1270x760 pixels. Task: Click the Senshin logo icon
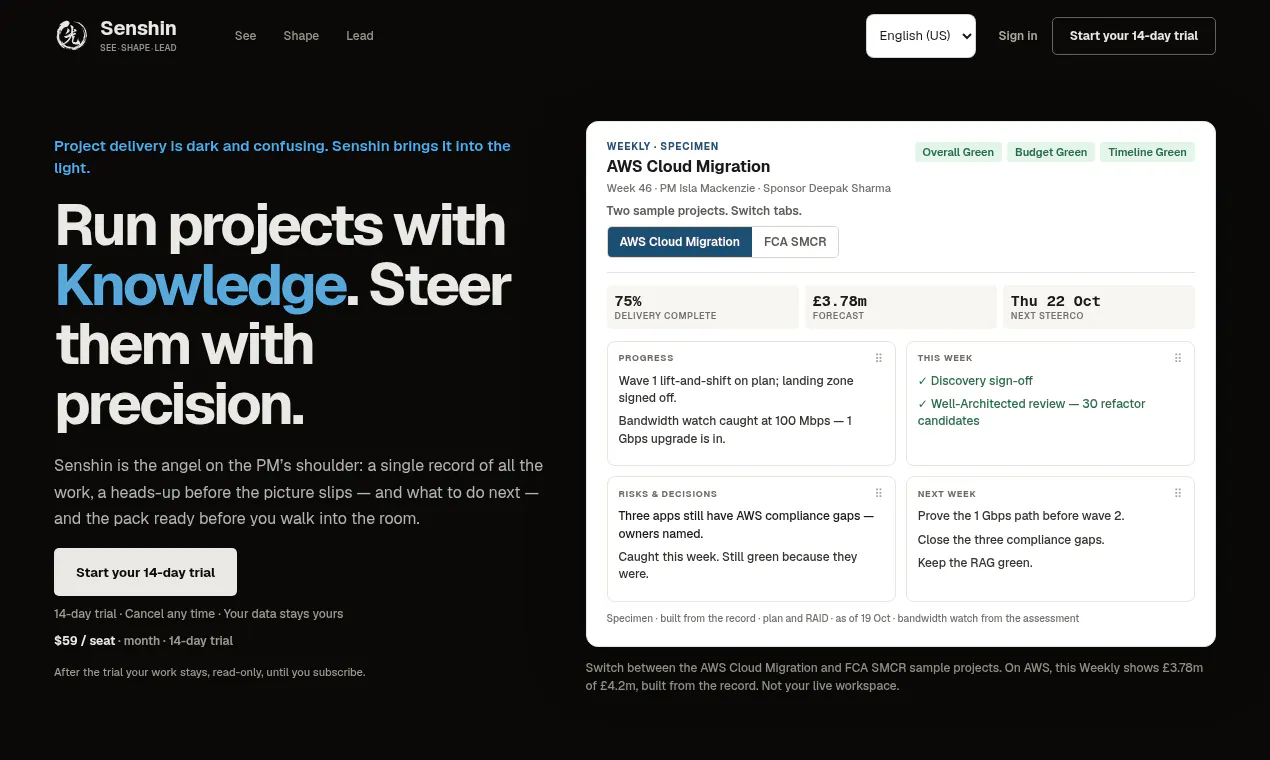tap(71, 36)
